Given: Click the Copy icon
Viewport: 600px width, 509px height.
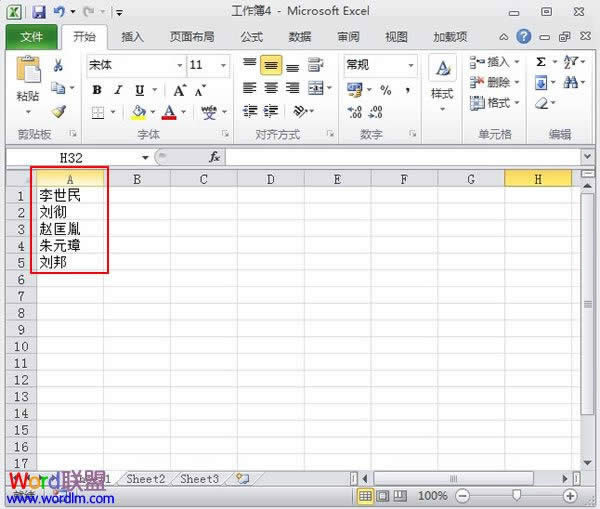Looking at the screenshot, I should coord(58,88).
